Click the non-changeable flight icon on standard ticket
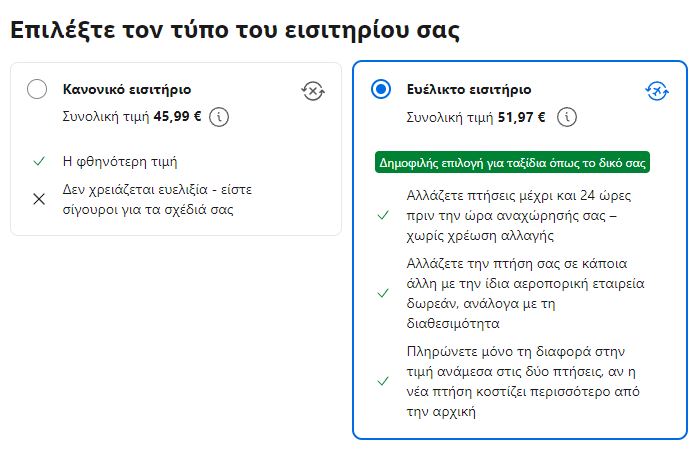This screenshot has width=698, height=453. point(313,91)
